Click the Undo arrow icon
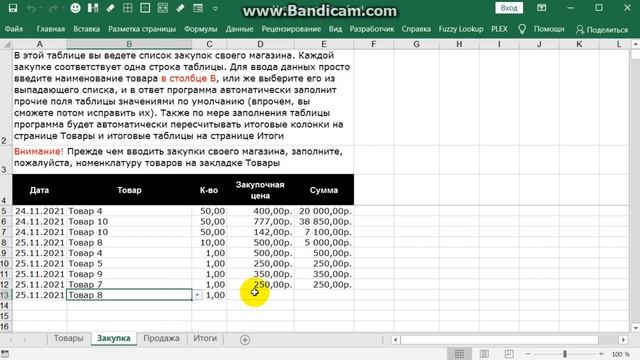640x360 pixels. tap(31, 8)
